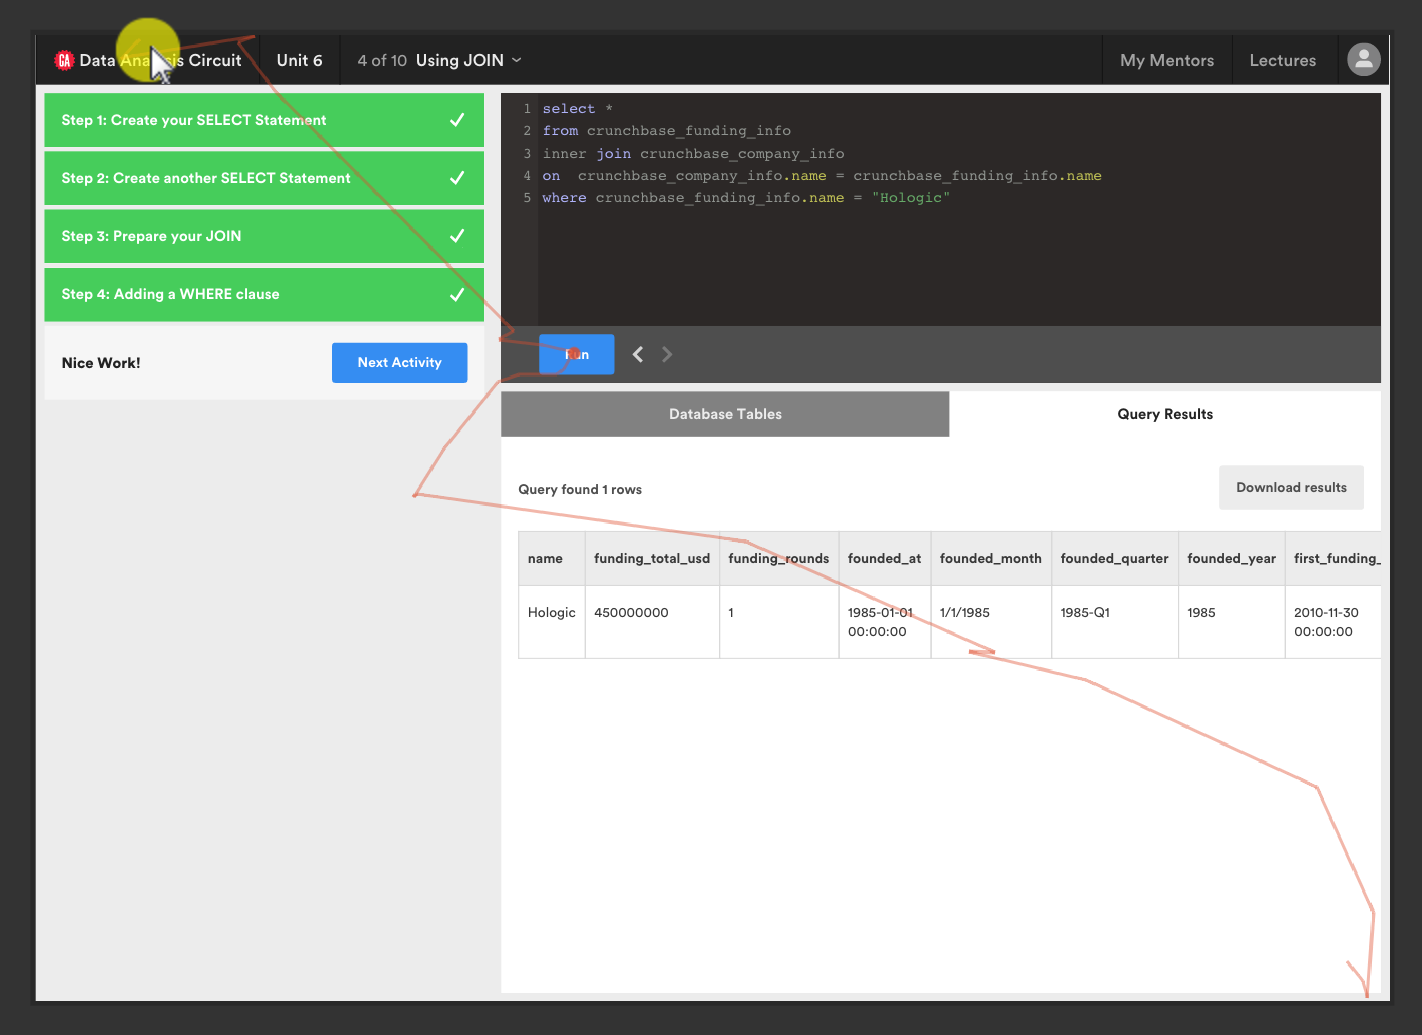Click the Download results button

click(x=1291, y=487)
